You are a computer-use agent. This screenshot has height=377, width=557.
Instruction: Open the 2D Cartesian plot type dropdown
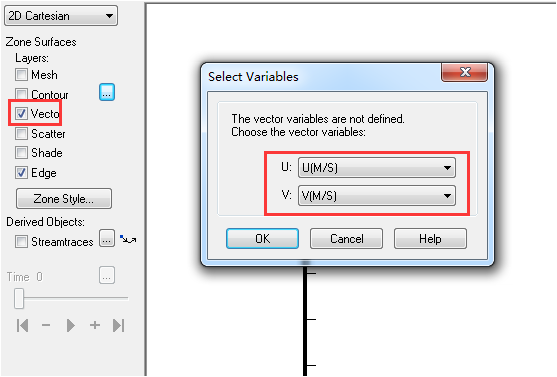click(61, 16)
